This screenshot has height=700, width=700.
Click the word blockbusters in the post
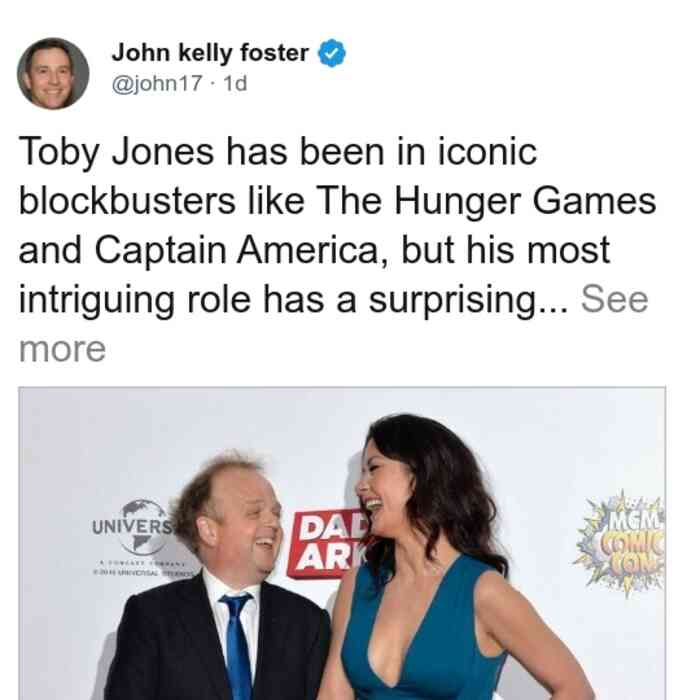127,201
